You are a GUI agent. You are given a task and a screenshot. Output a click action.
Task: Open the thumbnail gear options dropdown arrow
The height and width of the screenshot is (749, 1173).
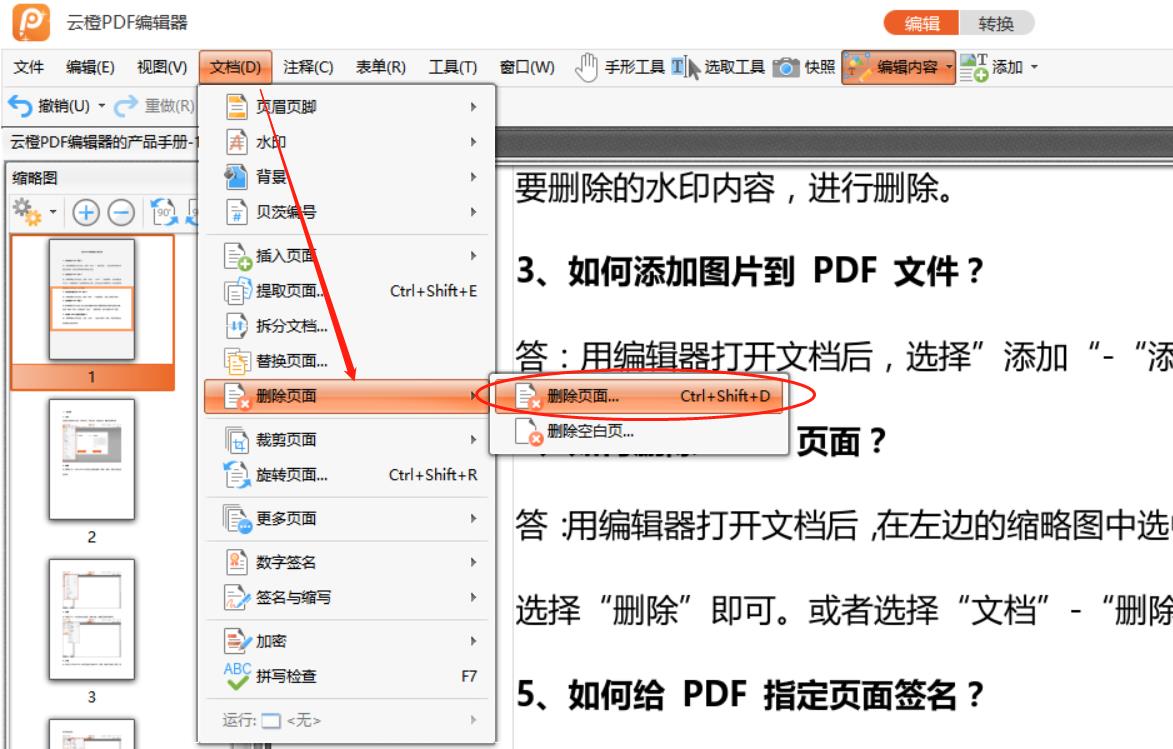point(52,213)
